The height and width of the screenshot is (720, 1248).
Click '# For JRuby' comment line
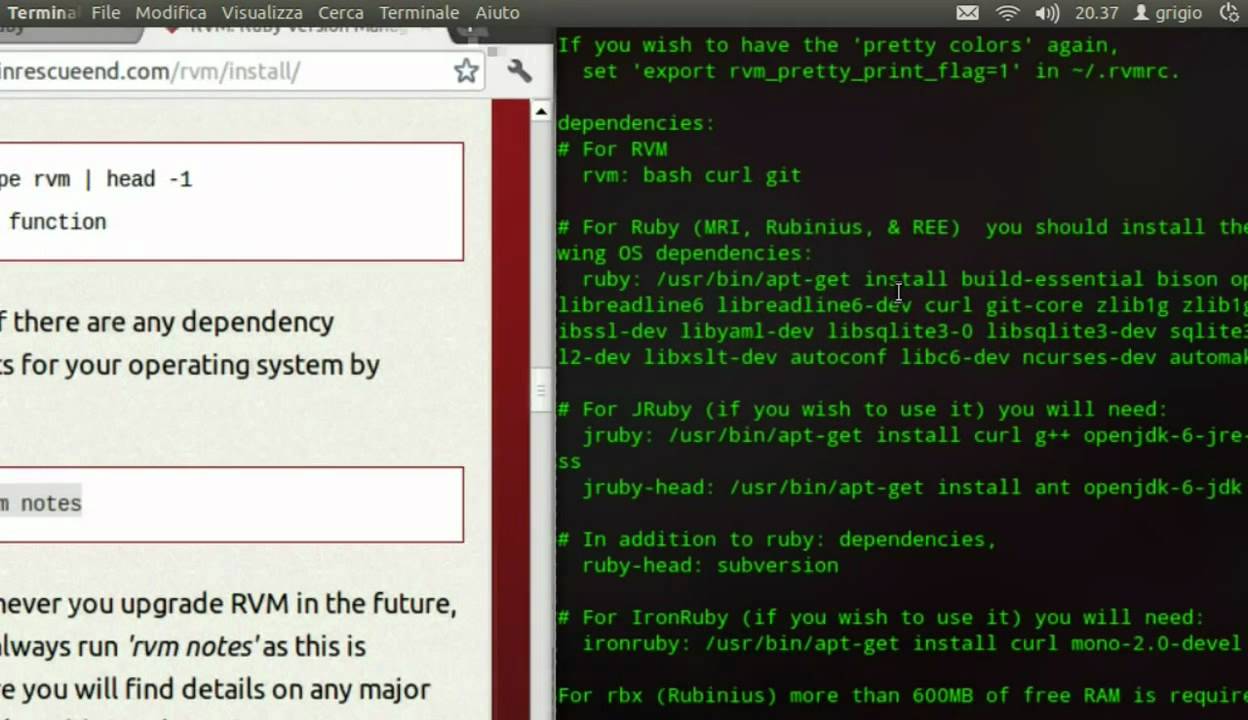pos(862,409)
